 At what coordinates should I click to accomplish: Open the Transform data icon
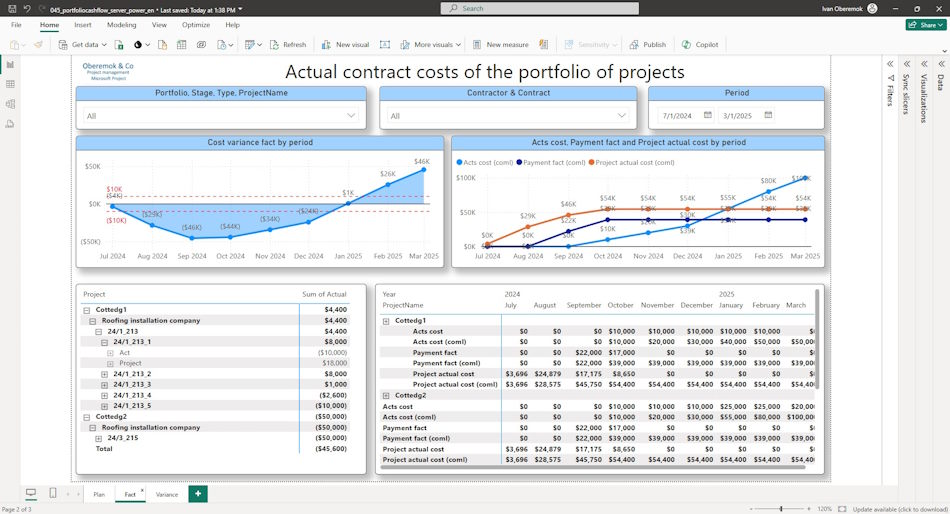click(249, 45)
